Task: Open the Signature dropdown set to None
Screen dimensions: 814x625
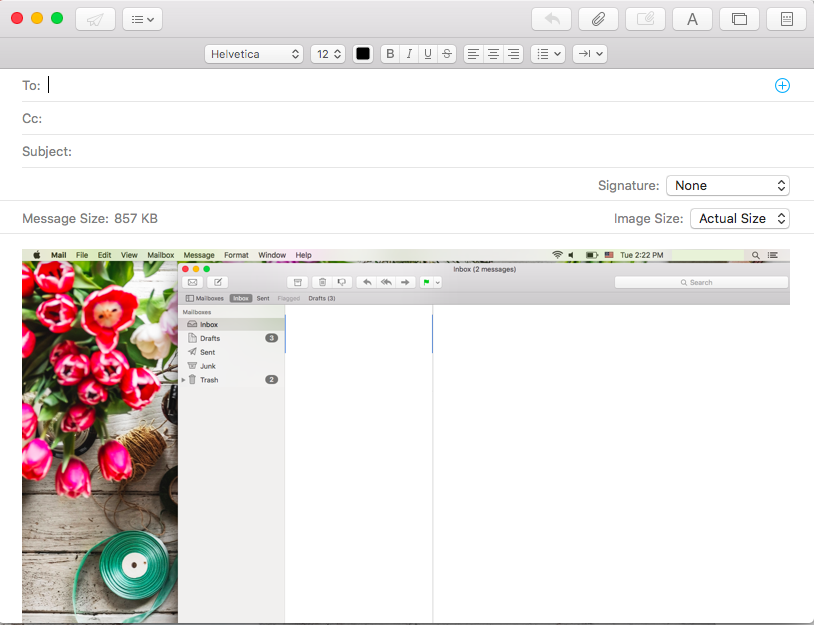Action: [727, 185]
